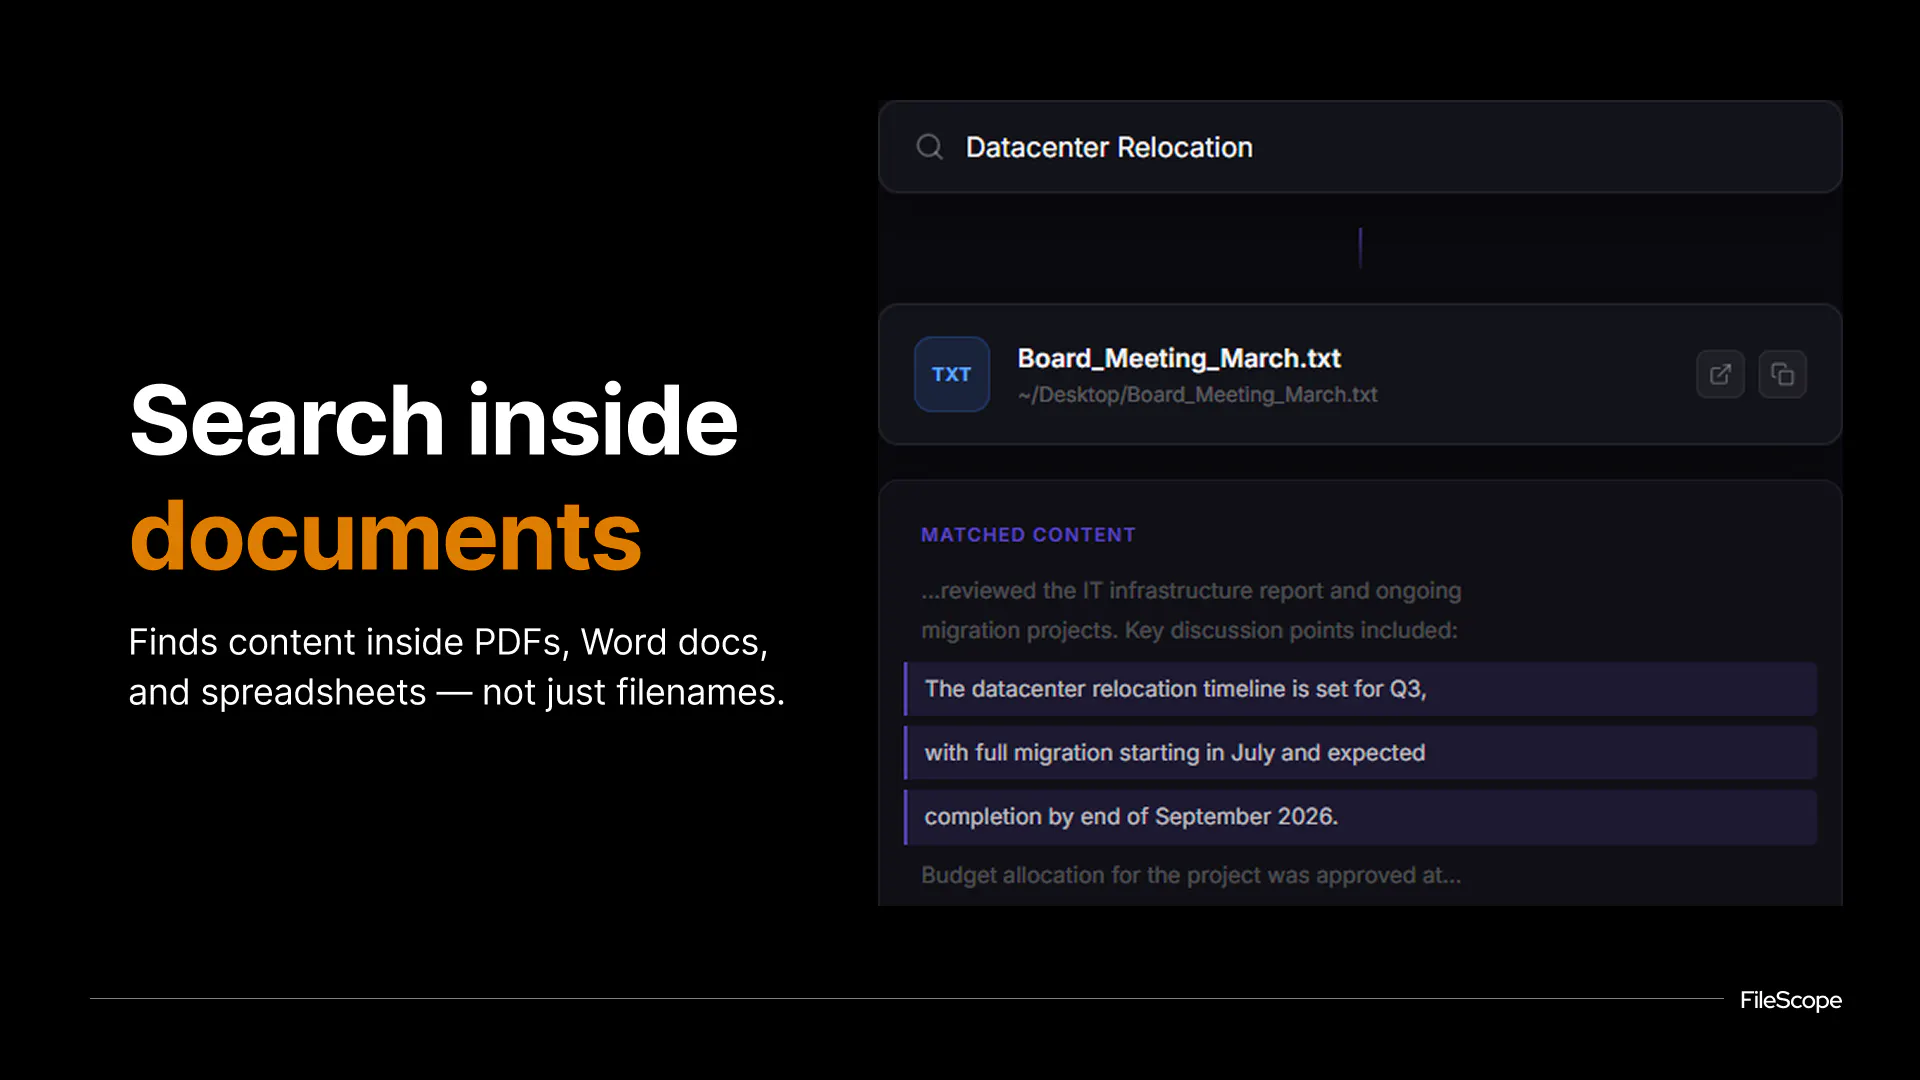Click the orange 'documents' headline word
Viewport: 1920px width, 1080px height.
coord(385,537)
